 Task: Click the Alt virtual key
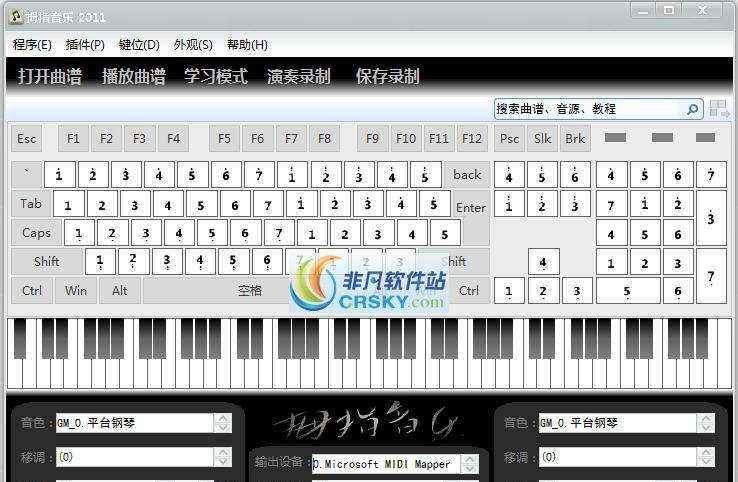(x=120, y=290)
